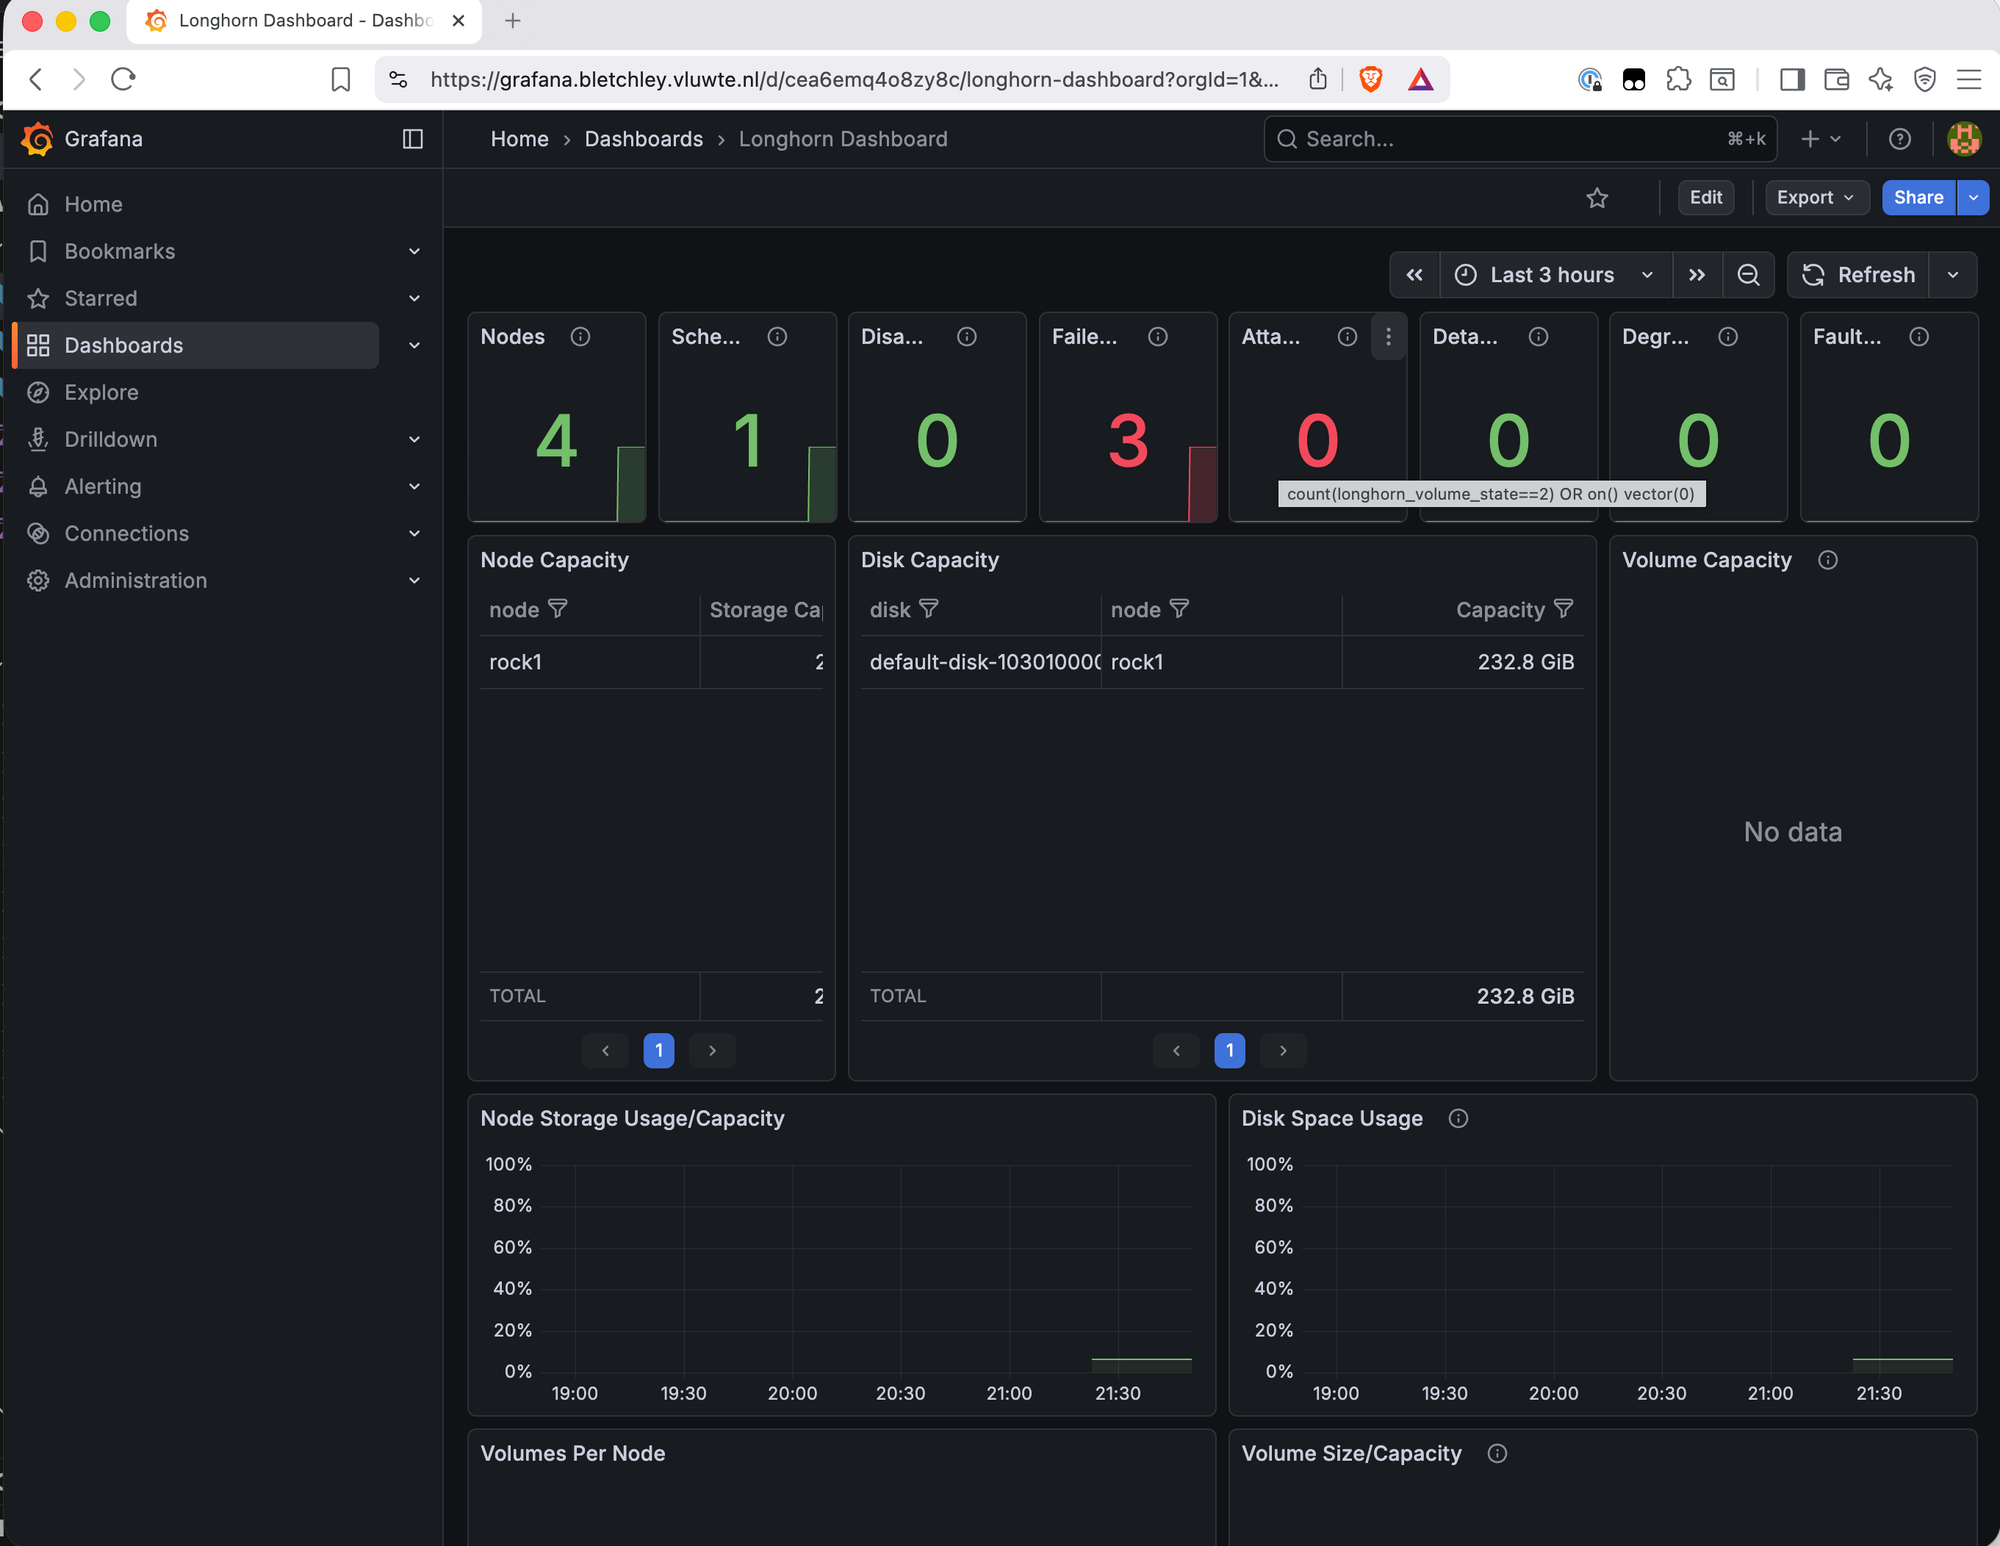Select Explore from the sidebar
Screen dimensions: 2000x1546
tap(102, 392)
